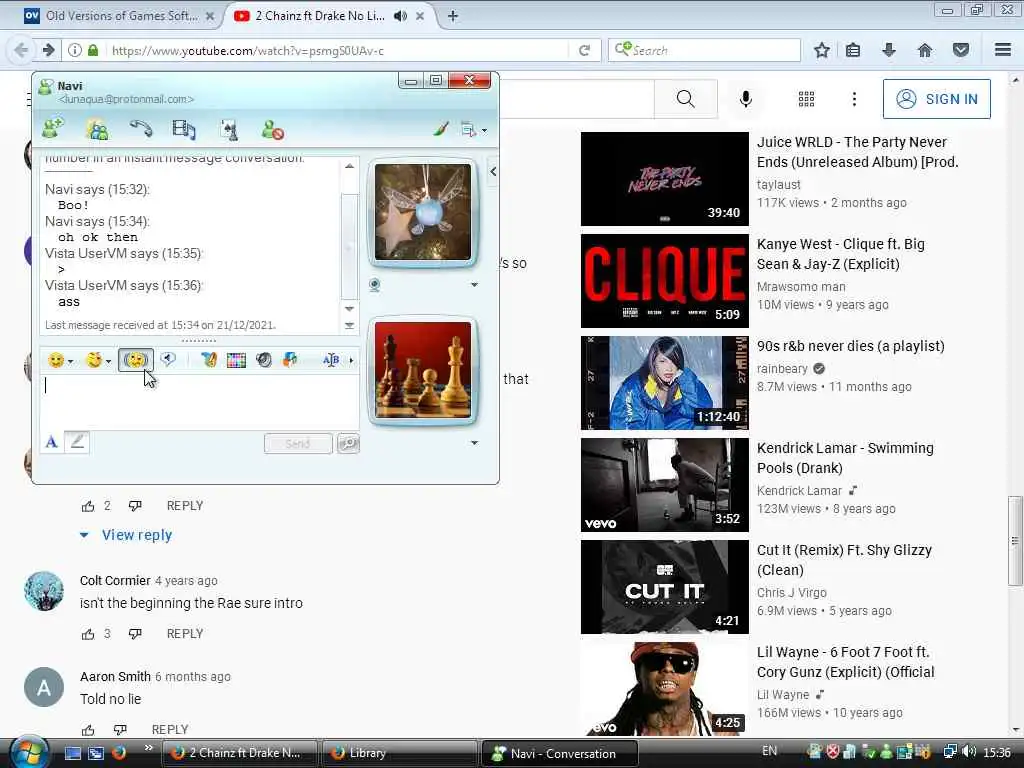Open the color scheme paintbrush icon
Viewport: 1024px width, 768px height.
[441, 129]
